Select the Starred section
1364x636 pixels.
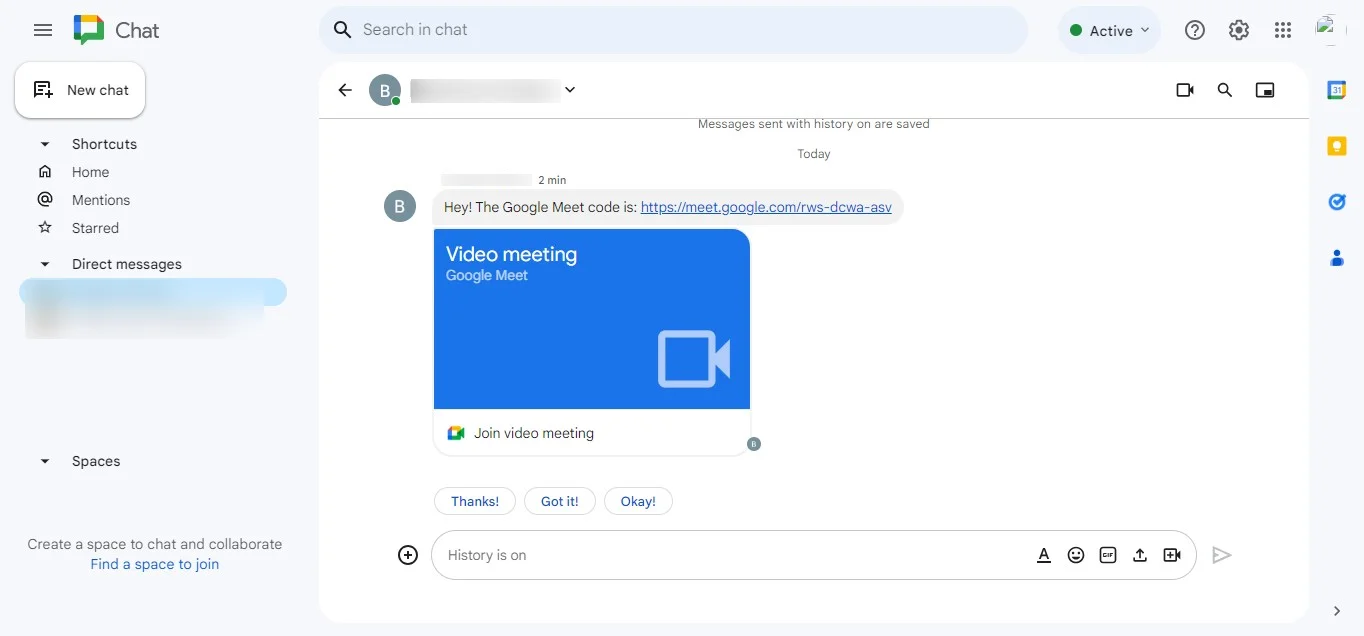(94, 227)
